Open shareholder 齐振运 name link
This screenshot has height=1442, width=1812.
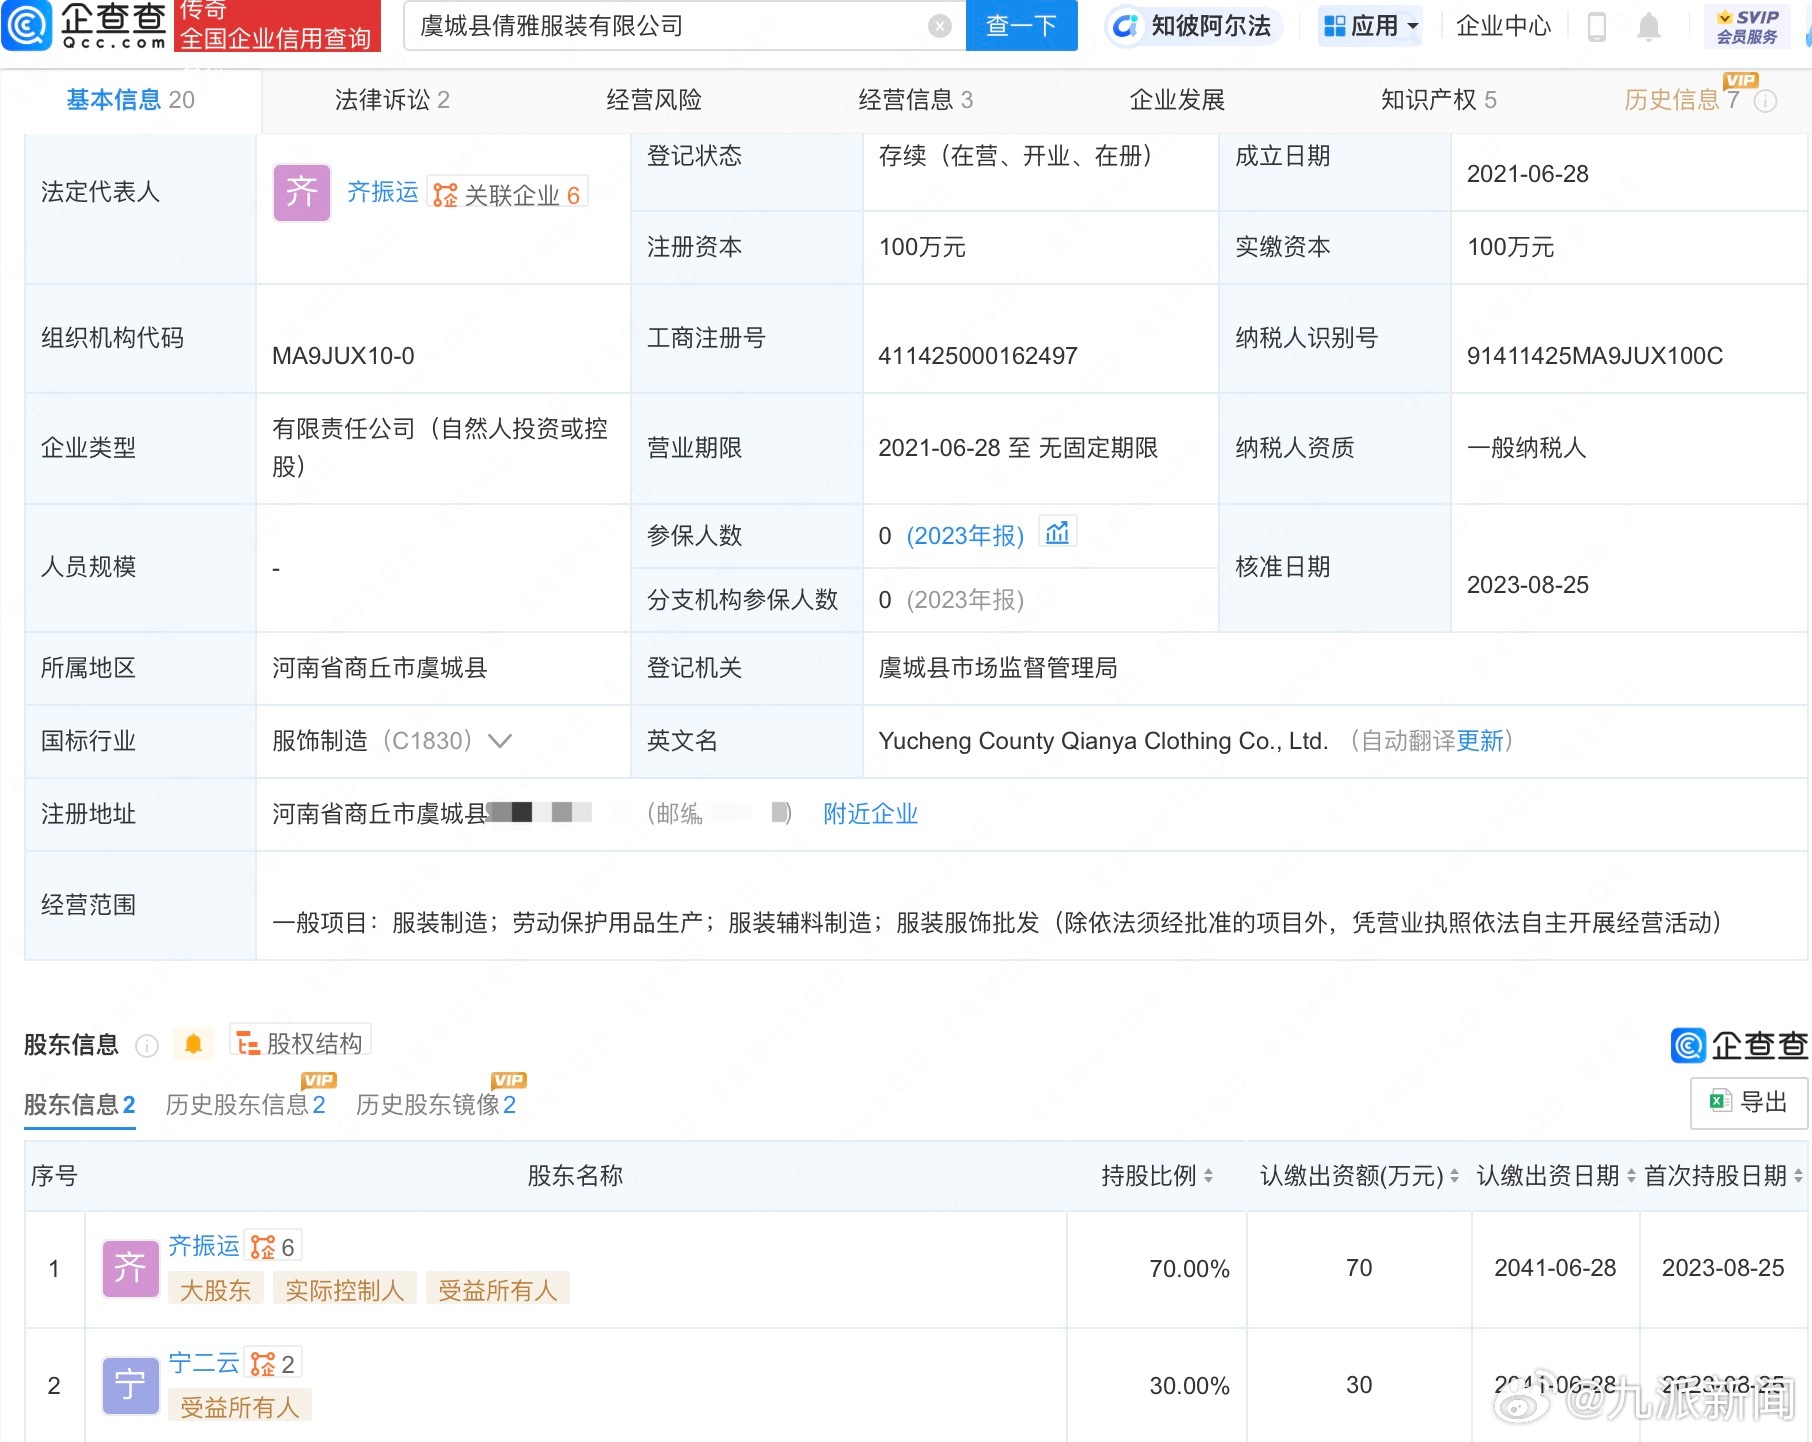pos(204,1246)
